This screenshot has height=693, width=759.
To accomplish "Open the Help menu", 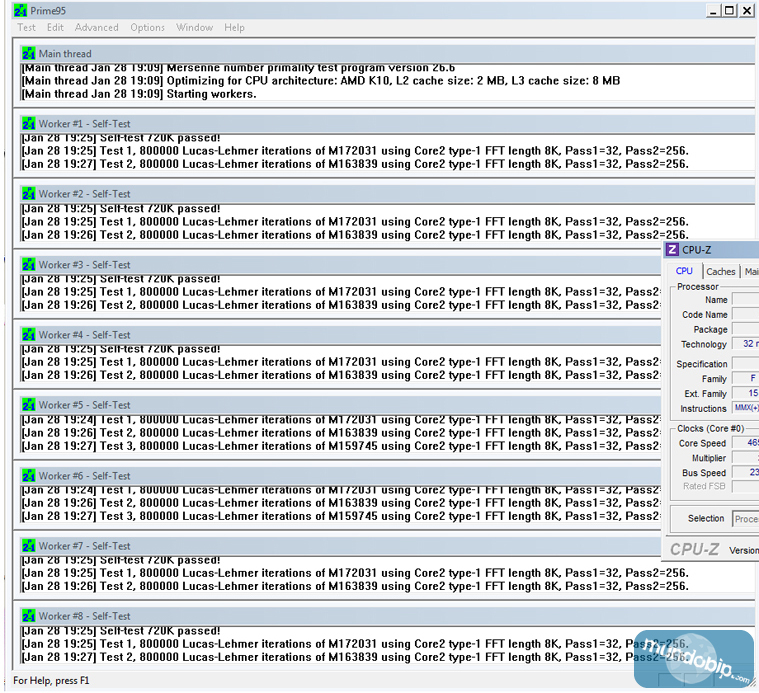I will [234, 28].
